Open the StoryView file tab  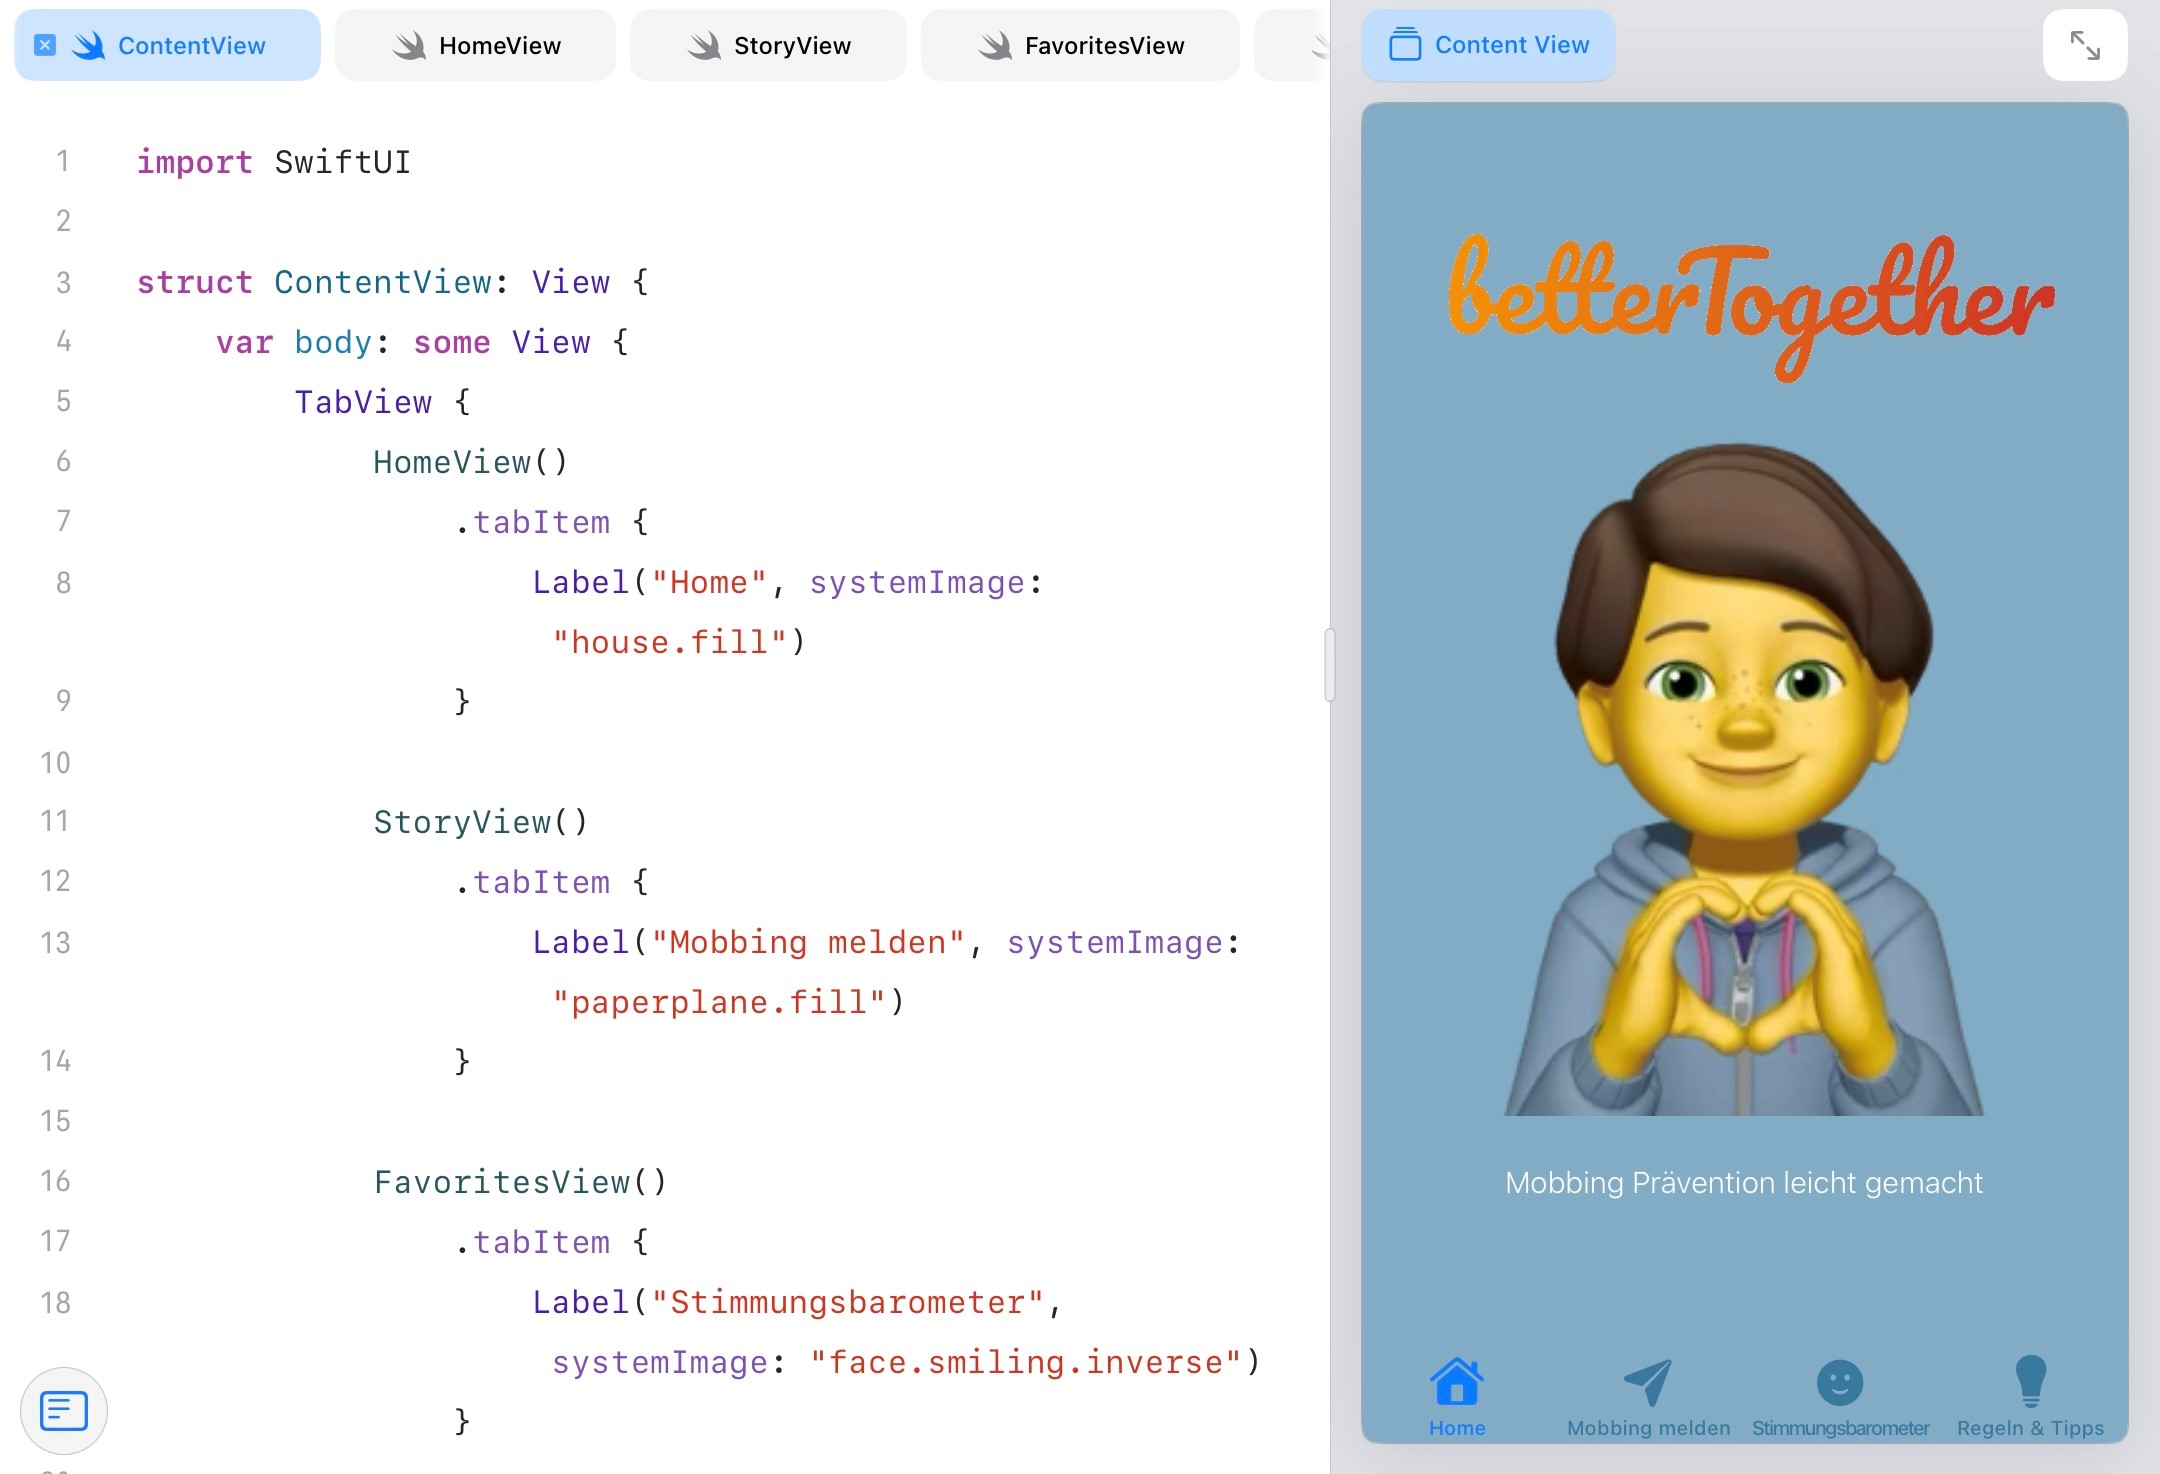click(x=768, y=45)
